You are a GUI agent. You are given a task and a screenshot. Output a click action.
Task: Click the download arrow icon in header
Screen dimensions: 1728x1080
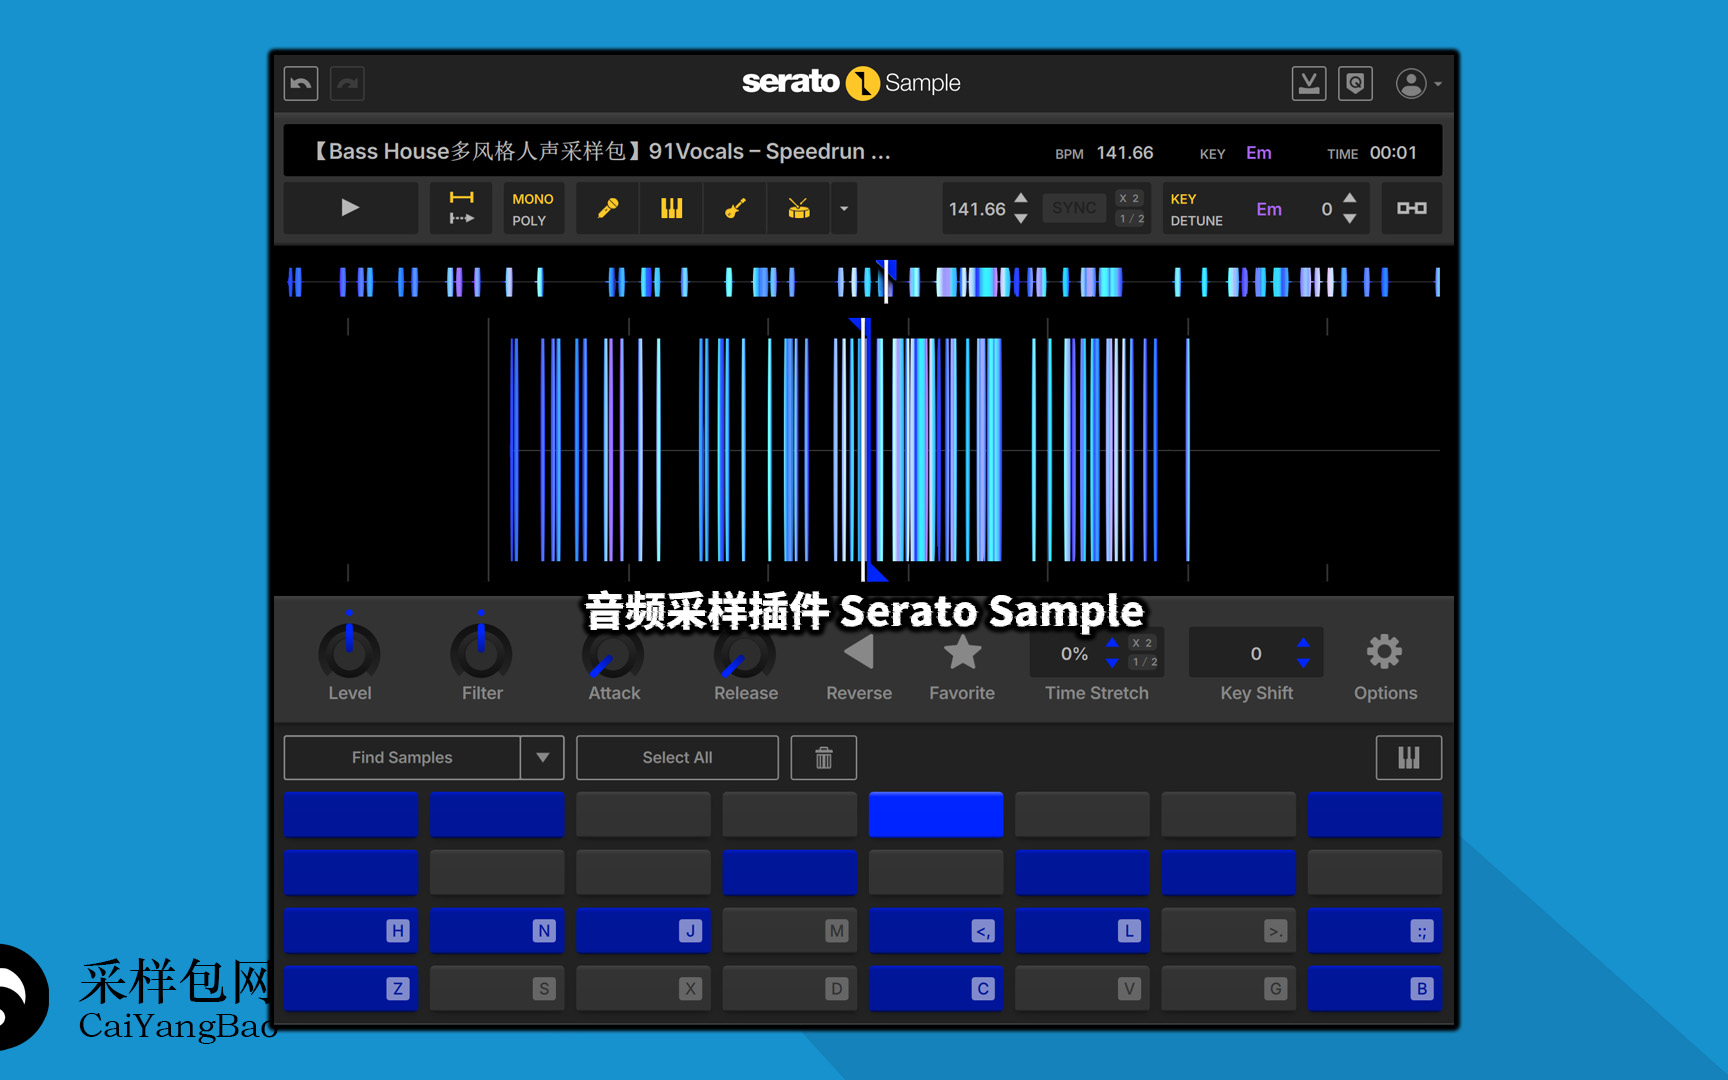[1308, 83]
